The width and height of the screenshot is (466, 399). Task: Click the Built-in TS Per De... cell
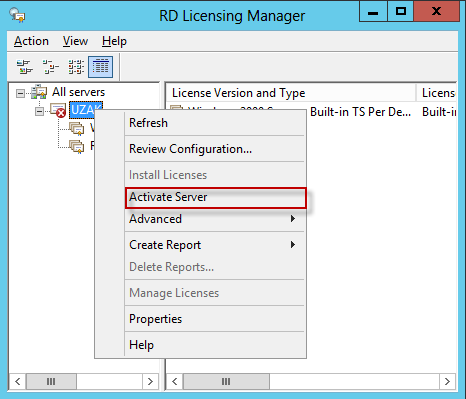[x=360, y=112]
